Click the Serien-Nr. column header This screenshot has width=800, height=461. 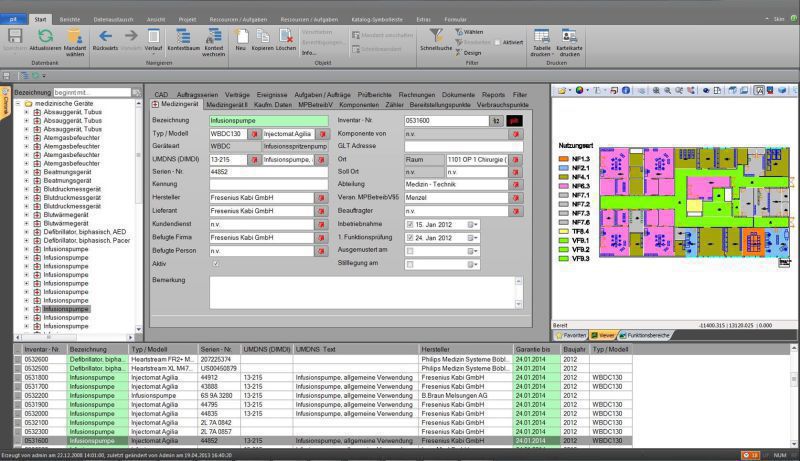218,349
